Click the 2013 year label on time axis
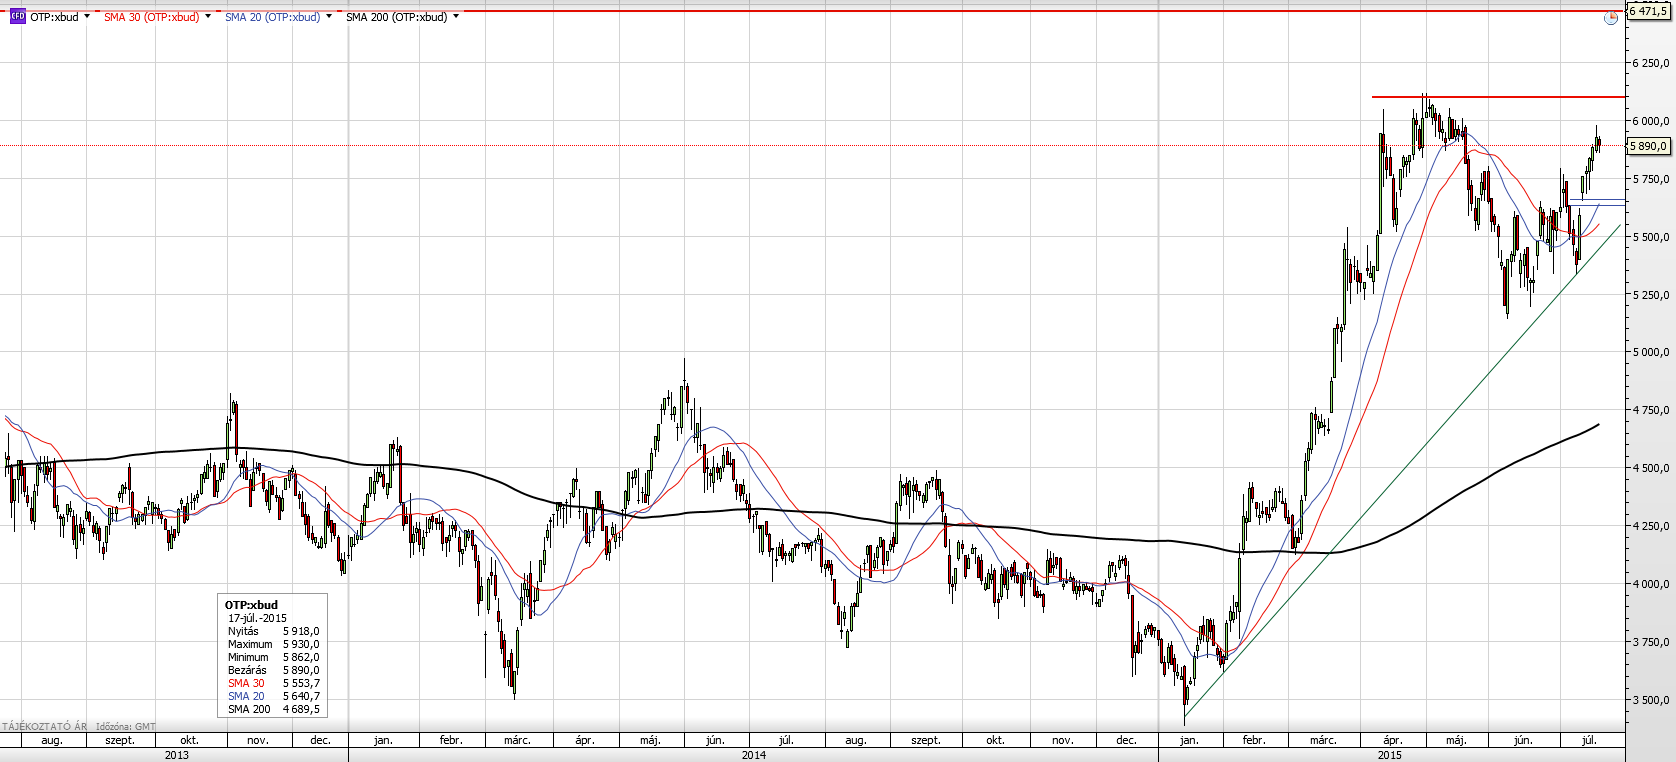This screenshot has height=762, width=1676. [176, 755]
